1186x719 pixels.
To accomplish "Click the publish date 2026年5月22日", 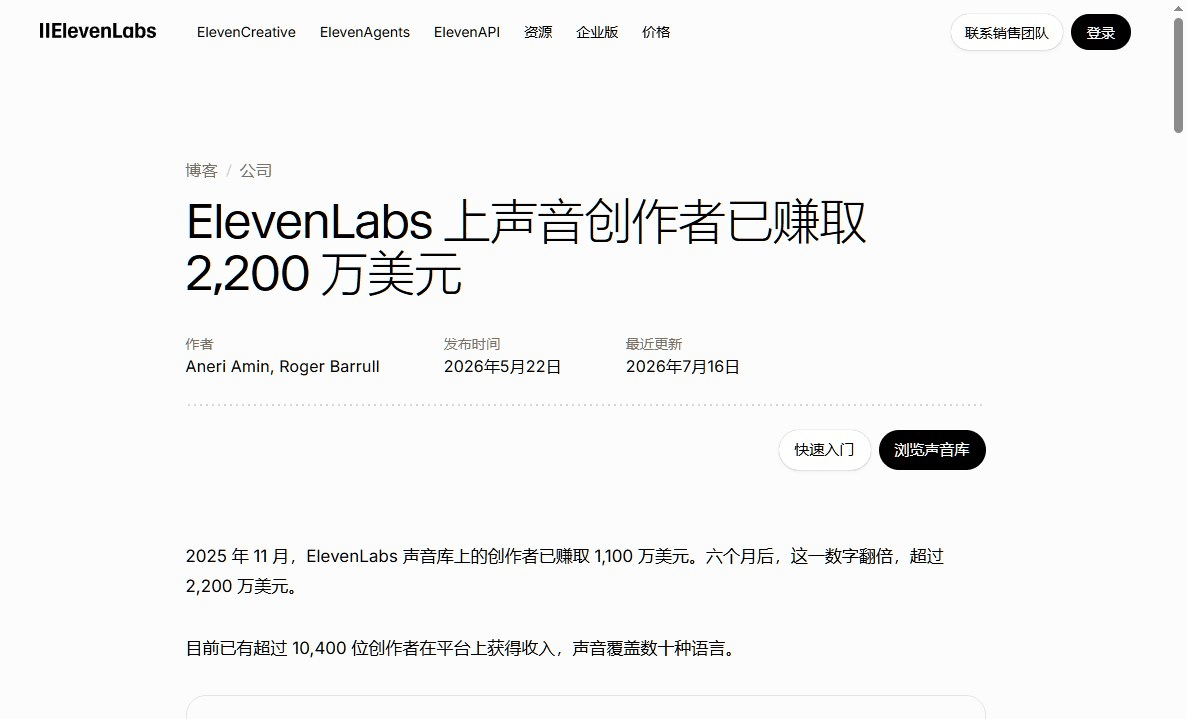I will tap(502, 367).
